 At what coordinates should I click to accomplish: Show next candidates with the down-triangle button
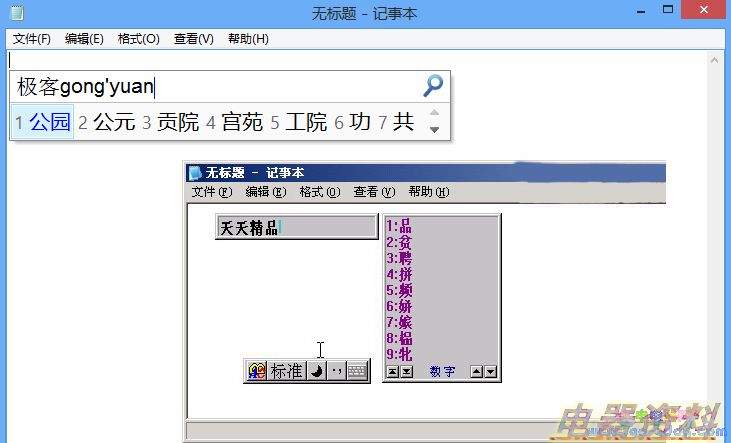(490, 372)
